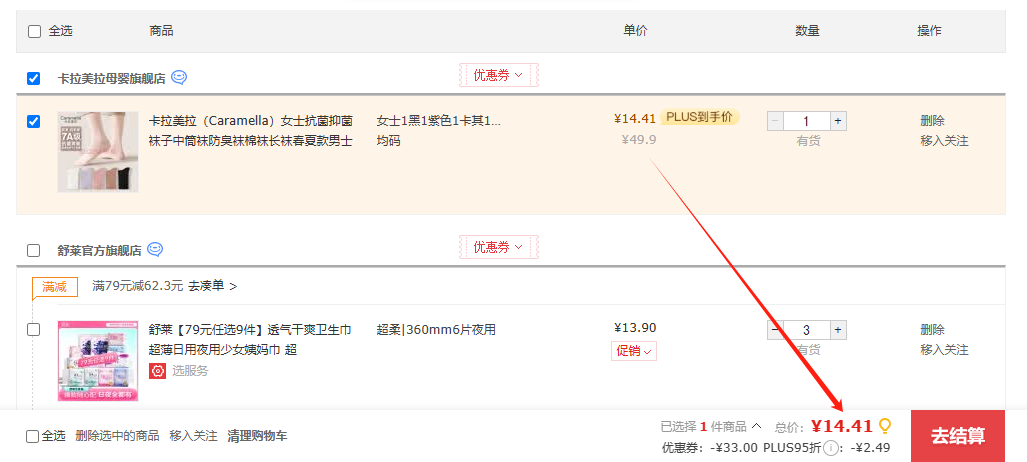Viewport: 1027px width, 462px height.
Task: Open Caramella socks product thumbnail
Action: point(98,152)
